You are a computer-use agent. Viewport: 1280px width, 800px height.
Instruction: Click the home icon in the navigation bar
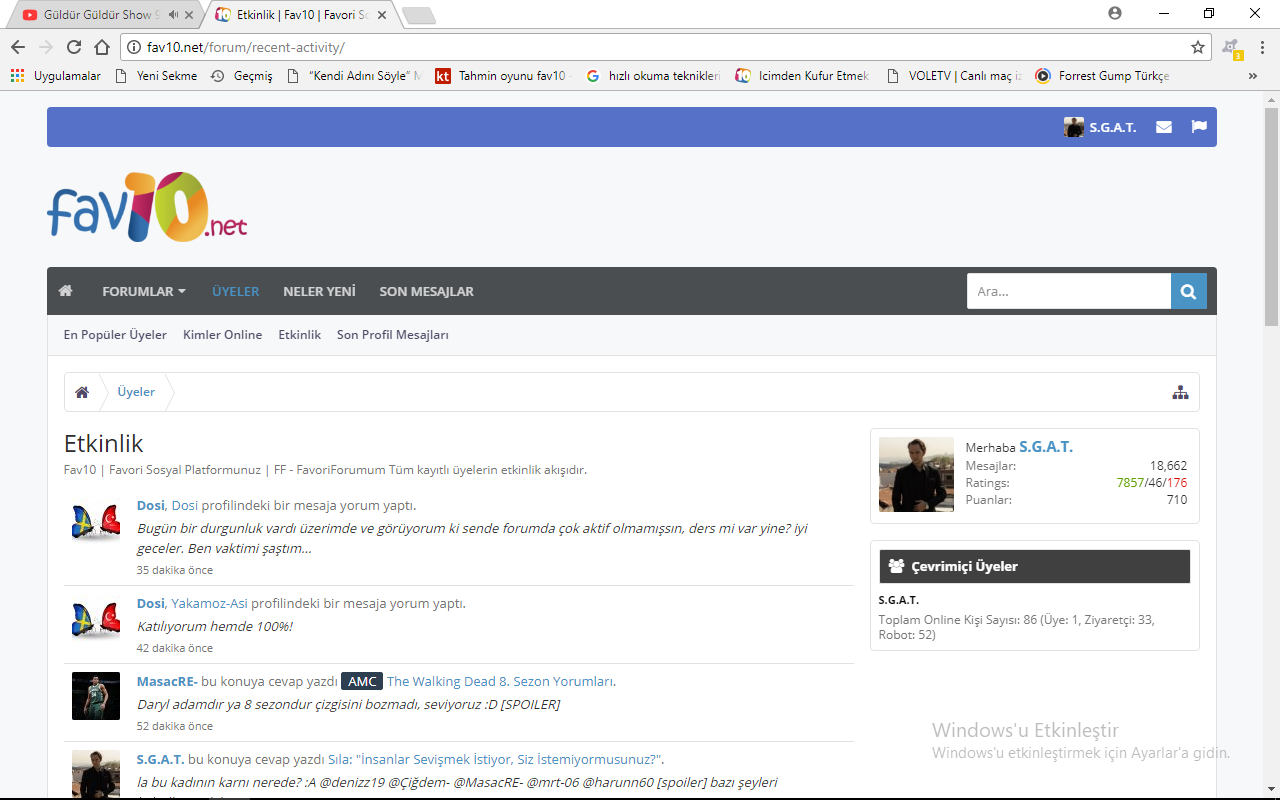[66, 291]
